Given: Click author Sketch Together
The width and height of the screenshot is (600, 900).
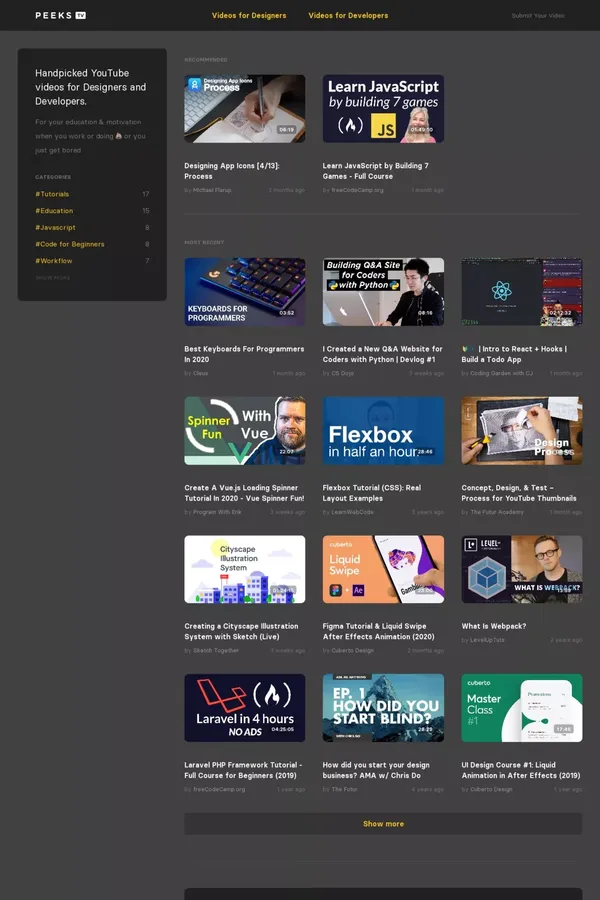Looking at the screenshot, I should coord(216,650).
